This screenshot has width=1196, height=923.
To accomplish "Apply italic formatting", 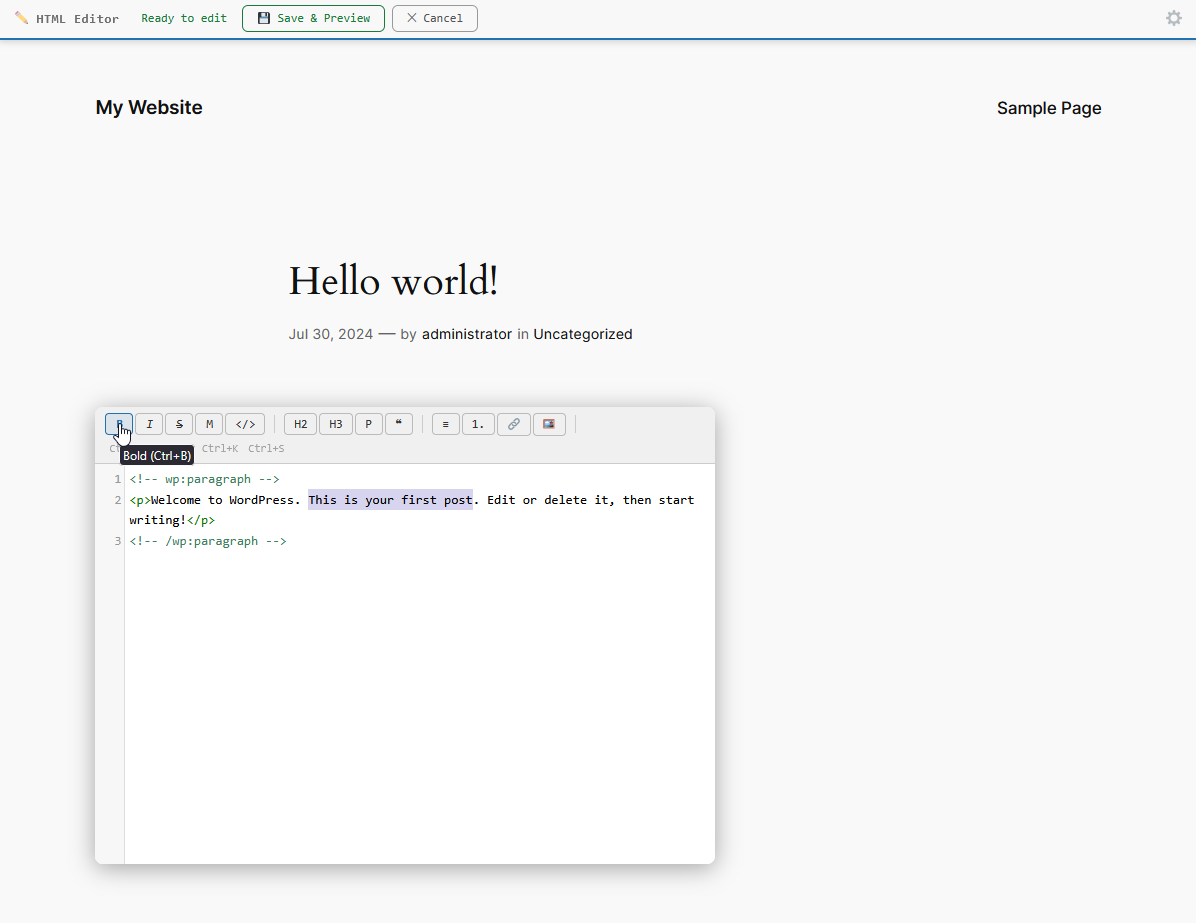I will point(149,423).
